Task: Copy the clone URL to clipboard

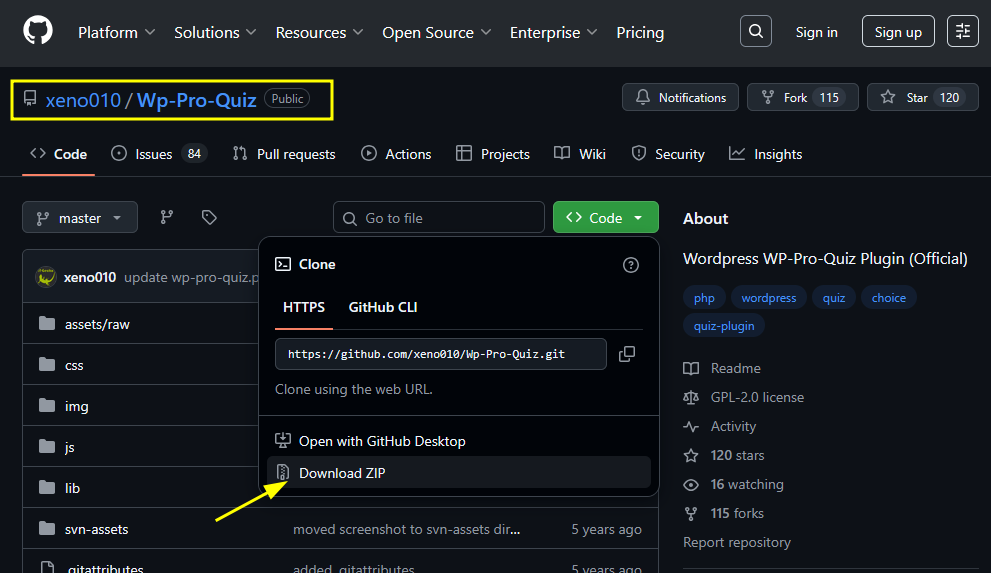Action: (x=626, y=354)
